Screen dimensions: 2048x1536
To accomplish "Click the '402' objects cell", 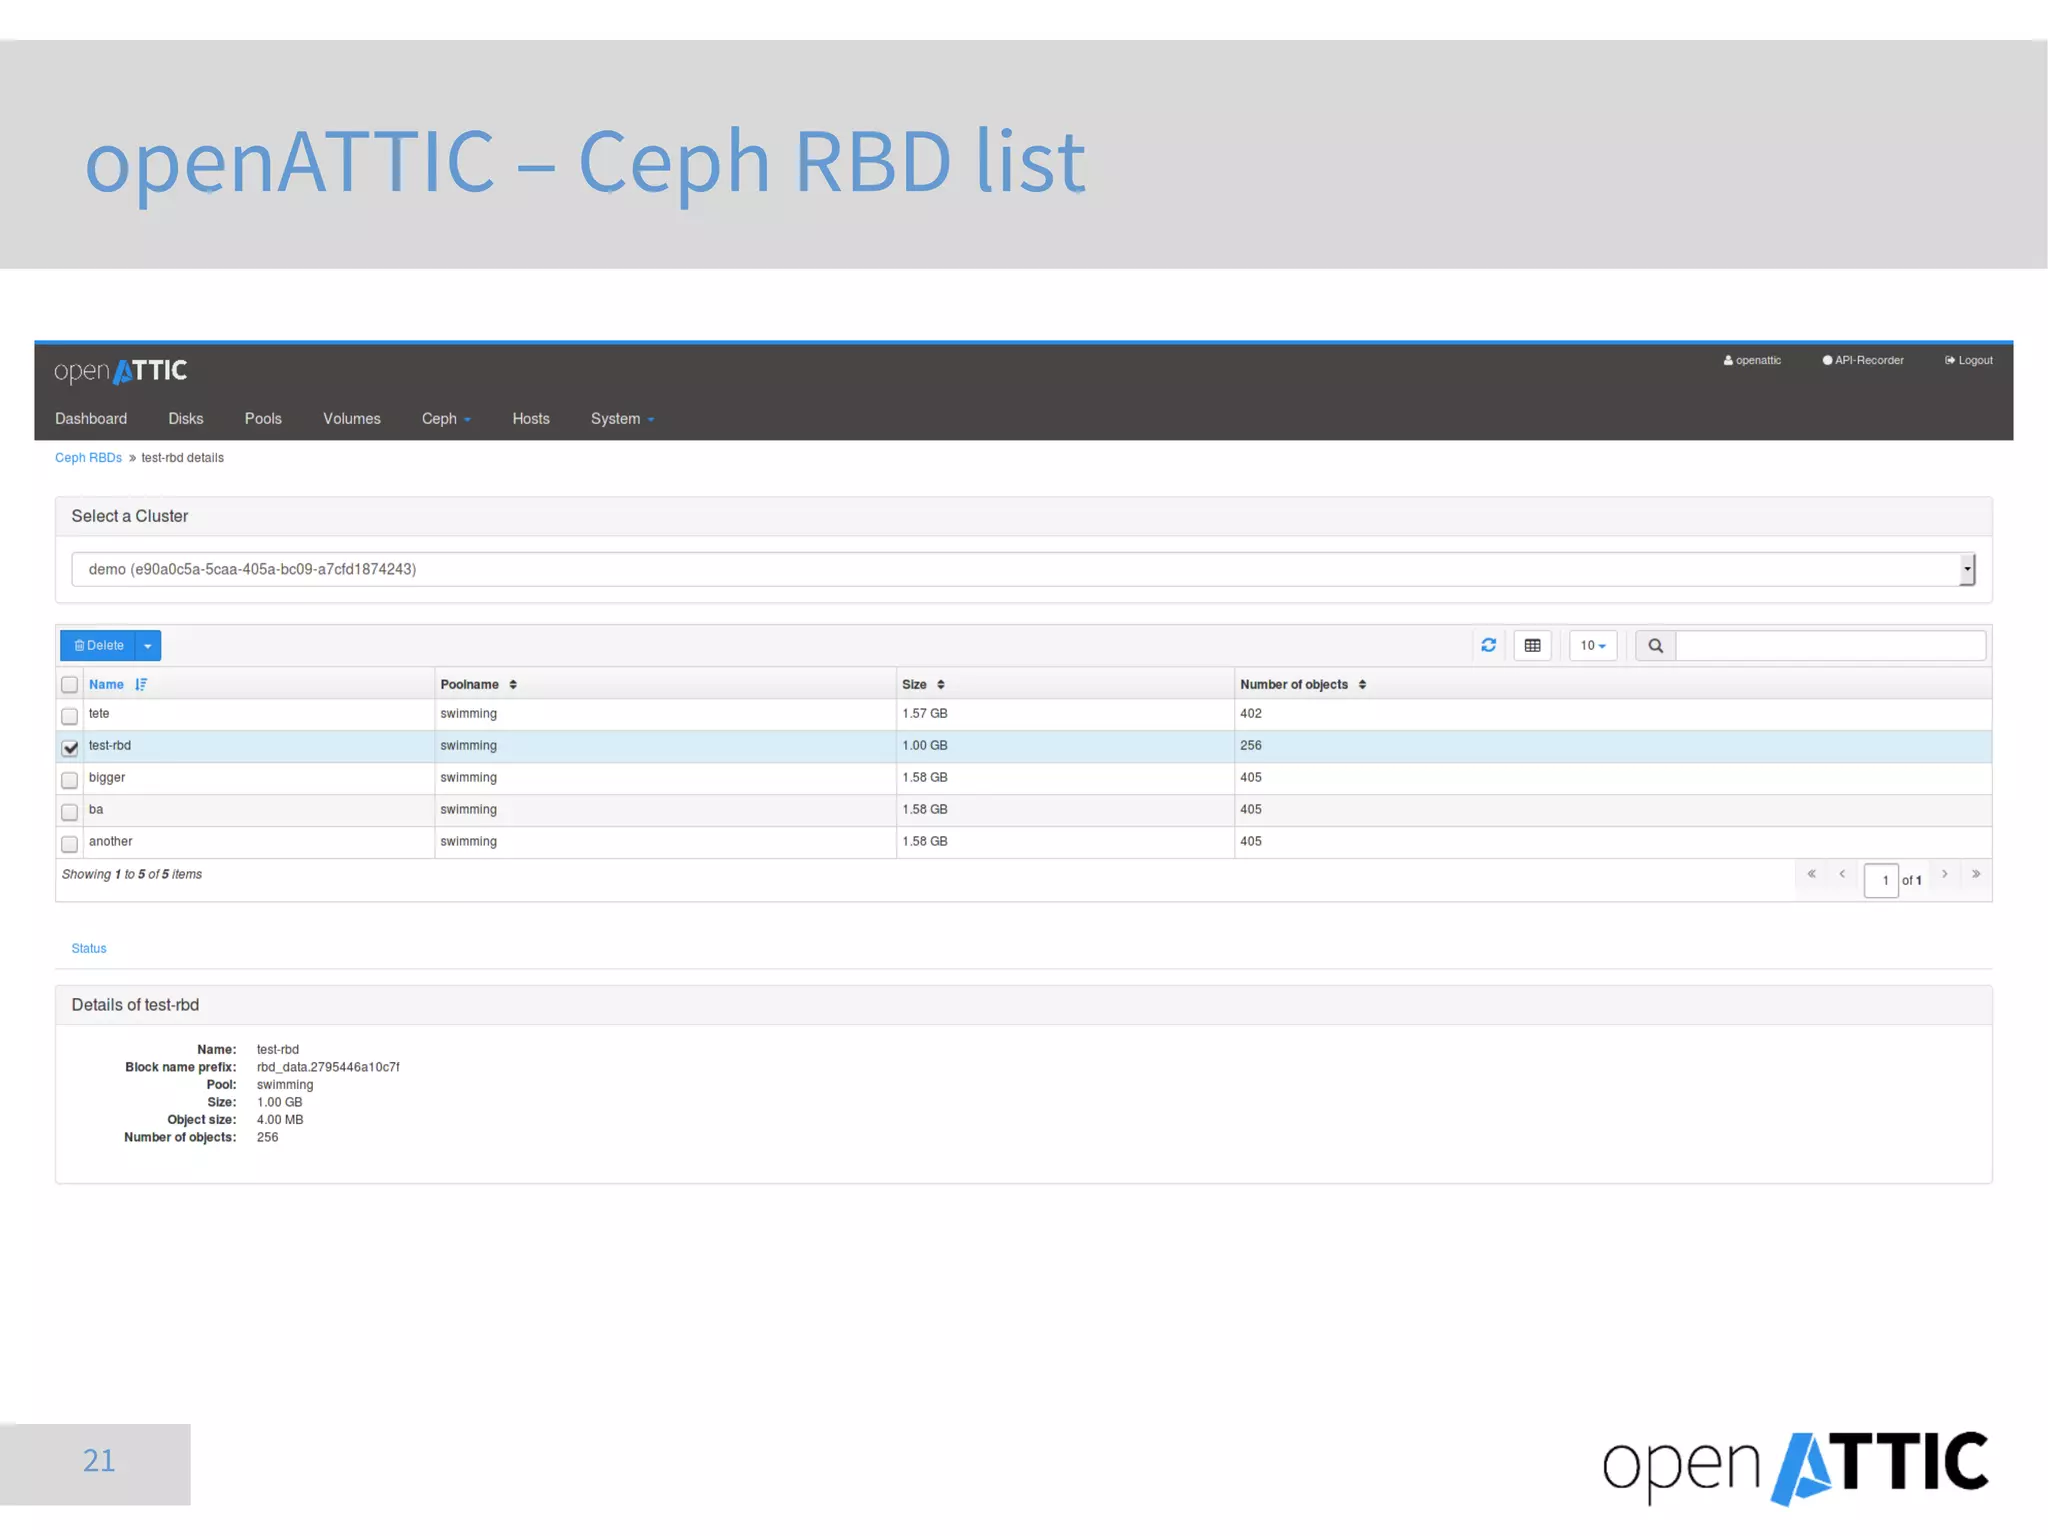I will pos(1251,713).
